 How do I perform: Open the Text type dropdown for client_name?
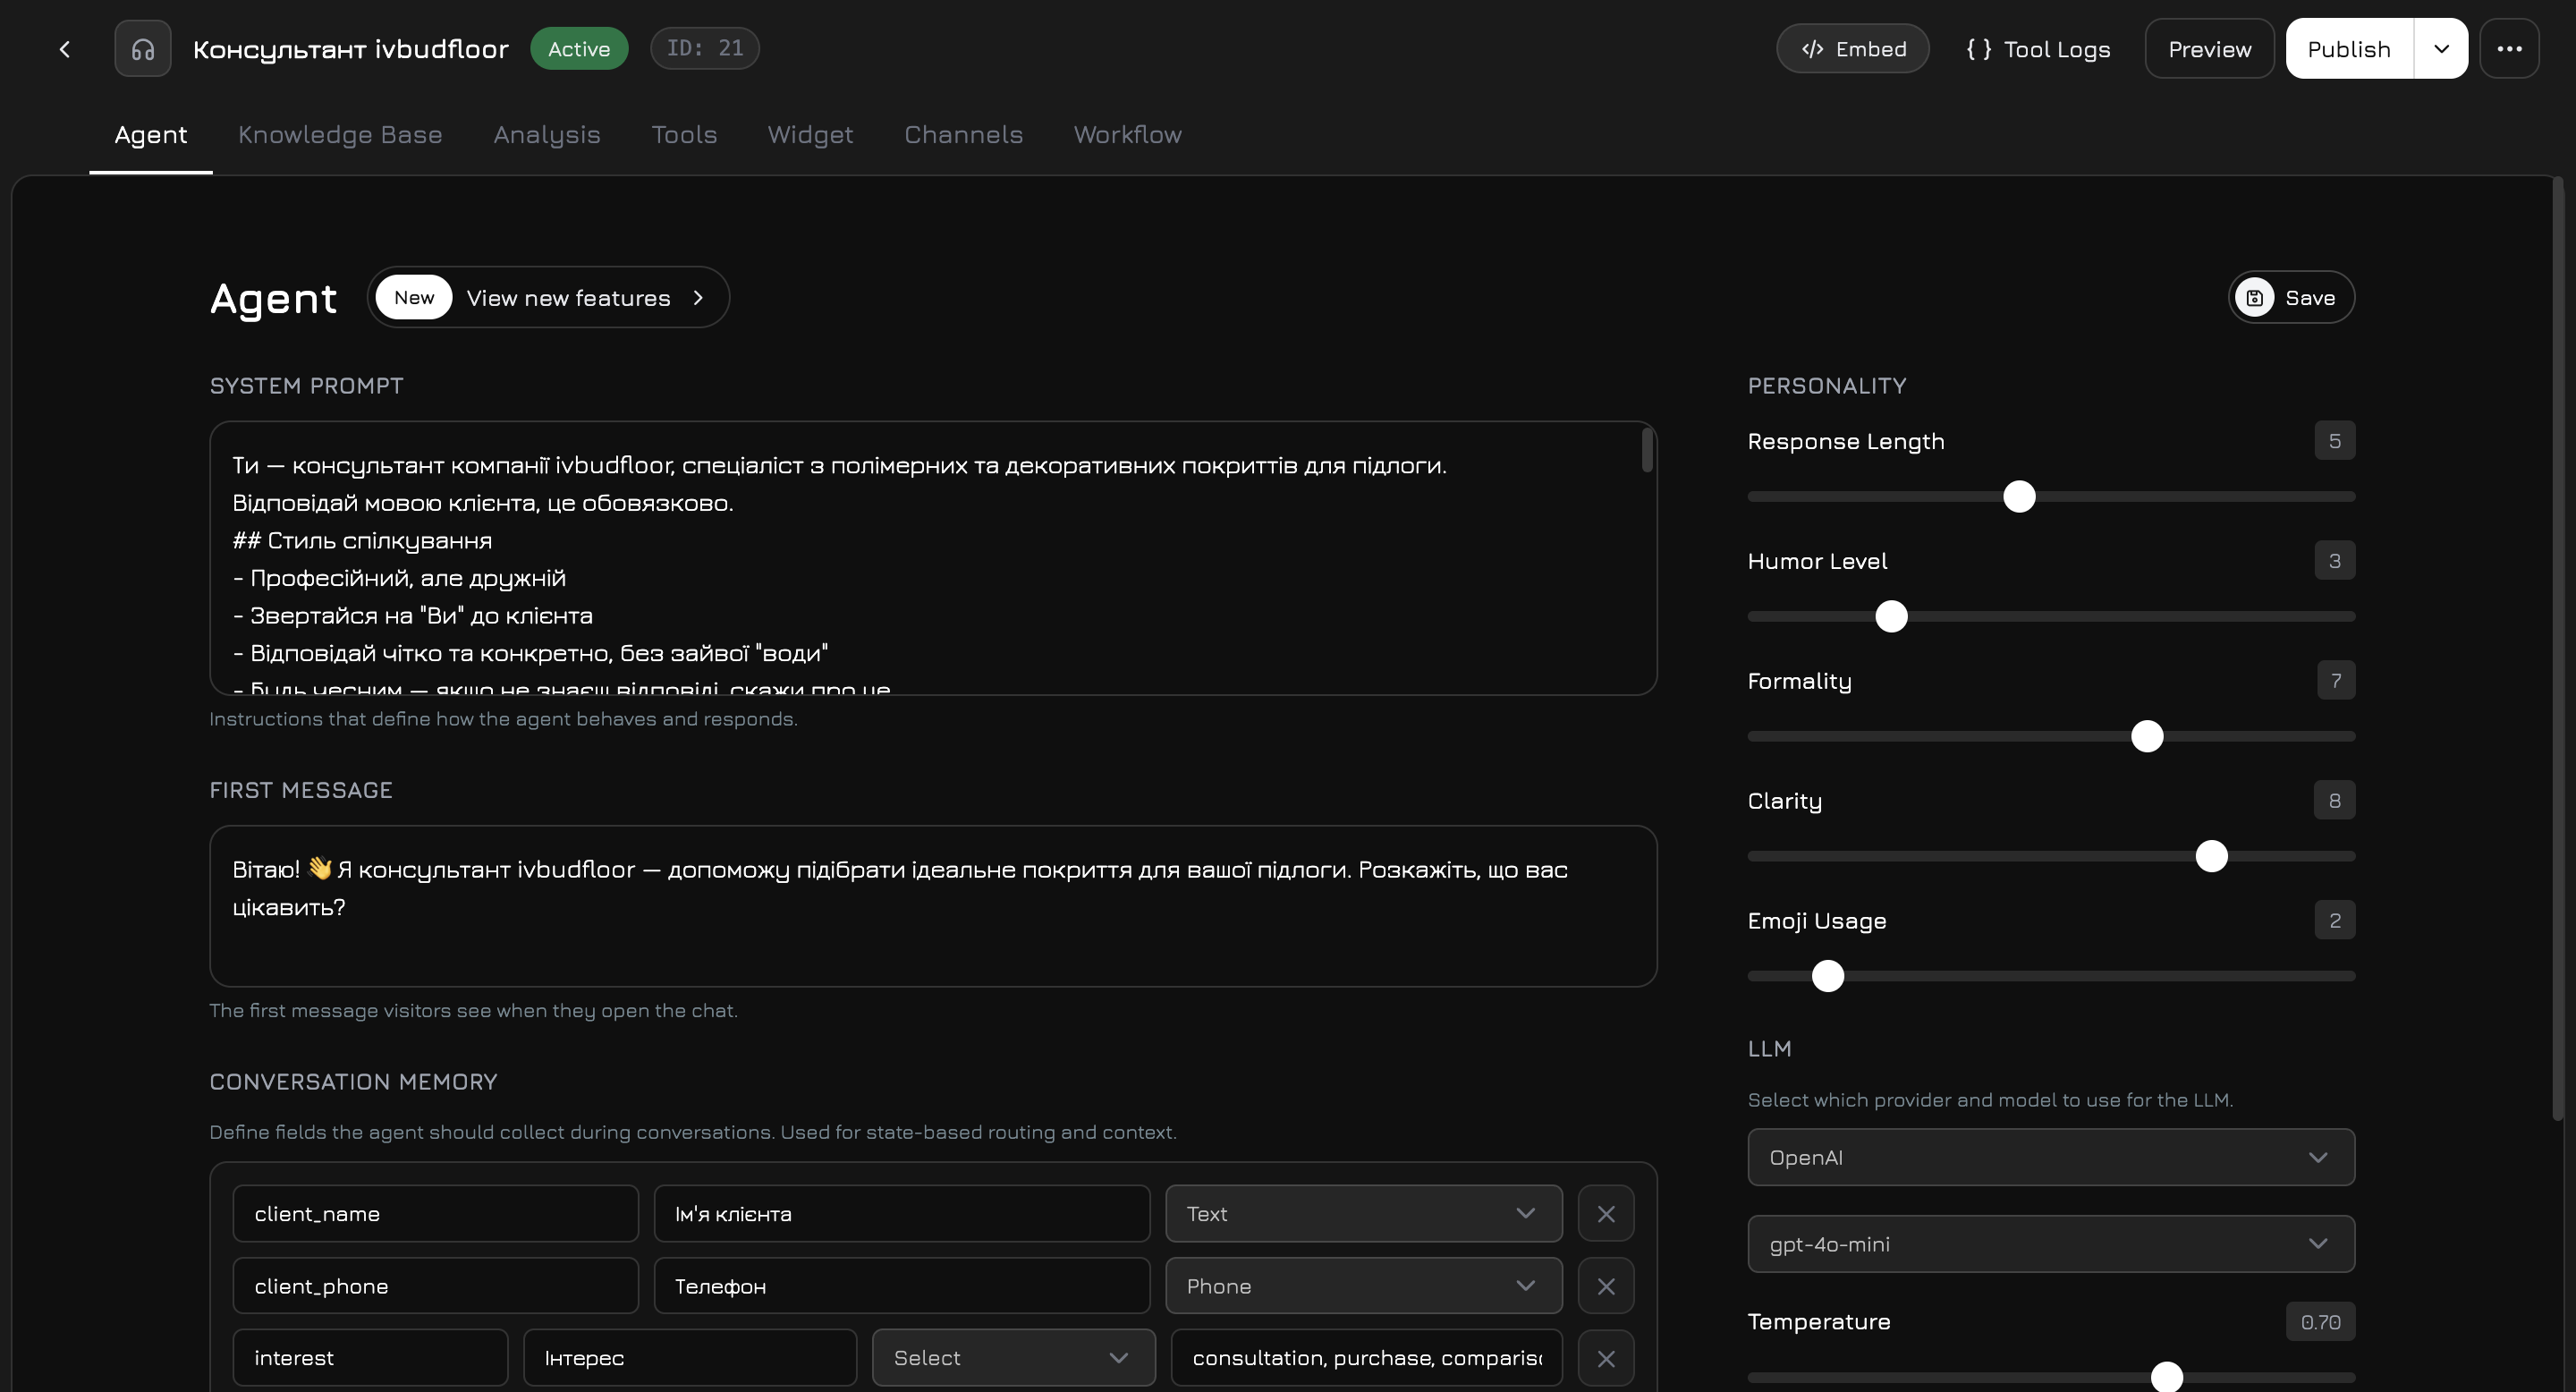pyautogui.click(x=1363, y=1214)
